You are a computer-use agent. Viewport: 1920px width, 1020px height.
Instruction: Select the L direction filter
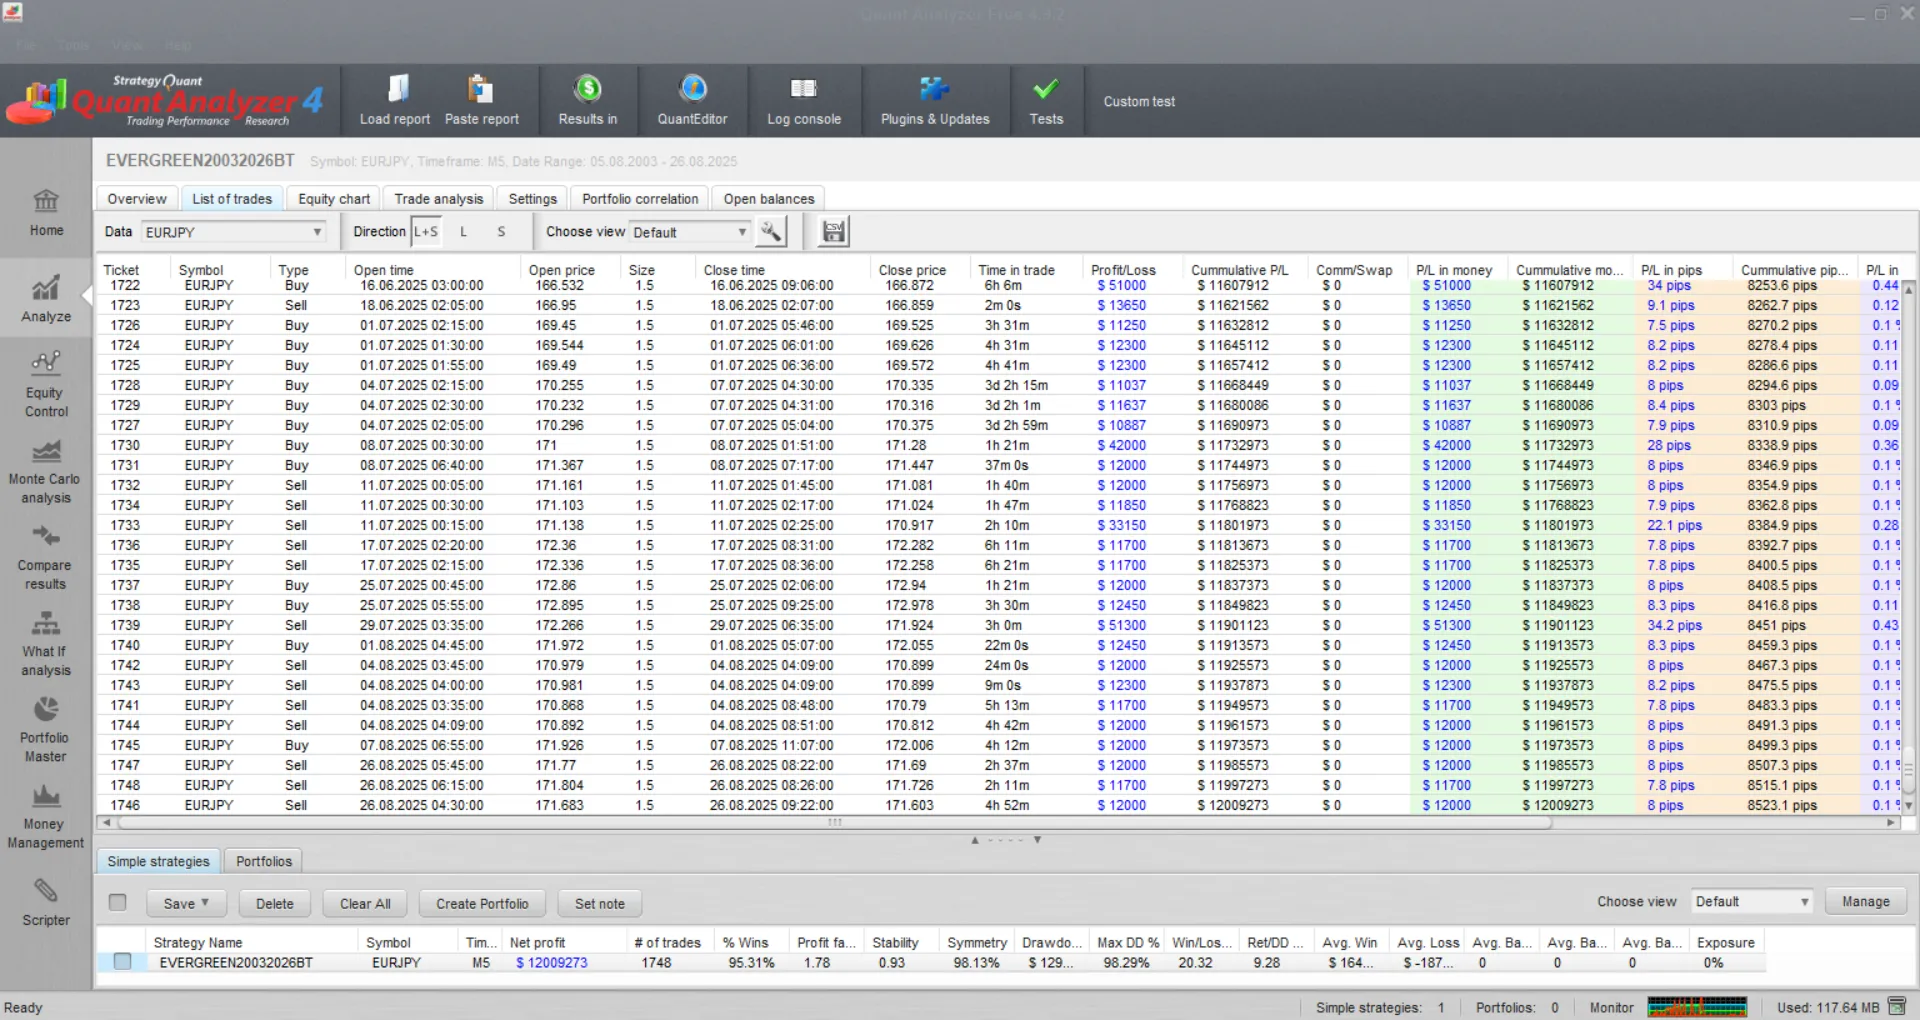click(x=463, y=232)
